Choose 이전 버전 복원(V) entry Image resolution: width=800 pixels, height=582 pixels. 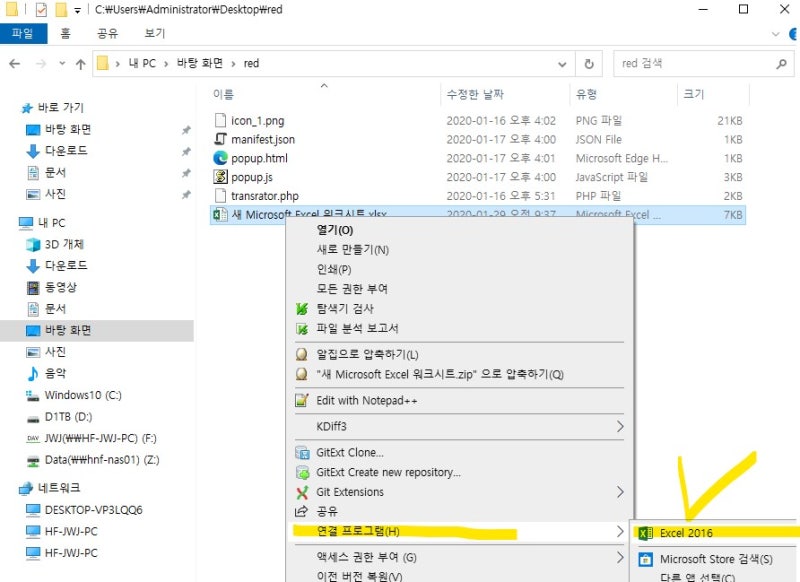click(x=359, y=577)
